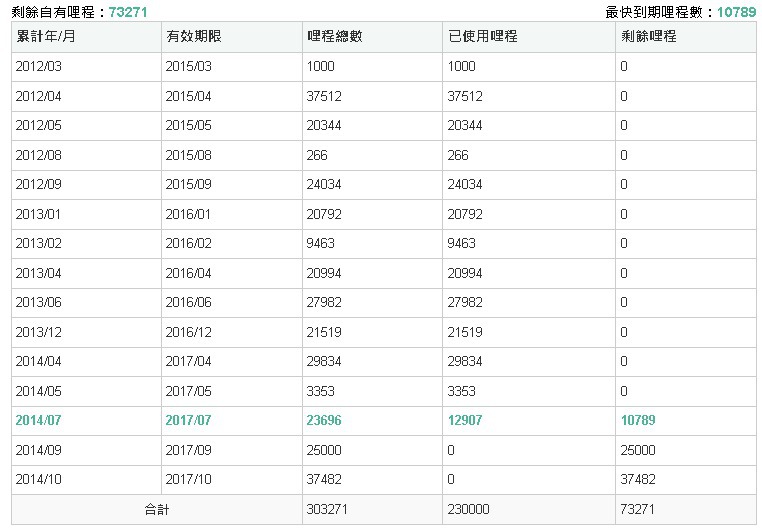Image resolution: width=762 pixels, height=529 pixels.
Task: Click total remaining 73271 in 合計 row
Action: [638, 510]
